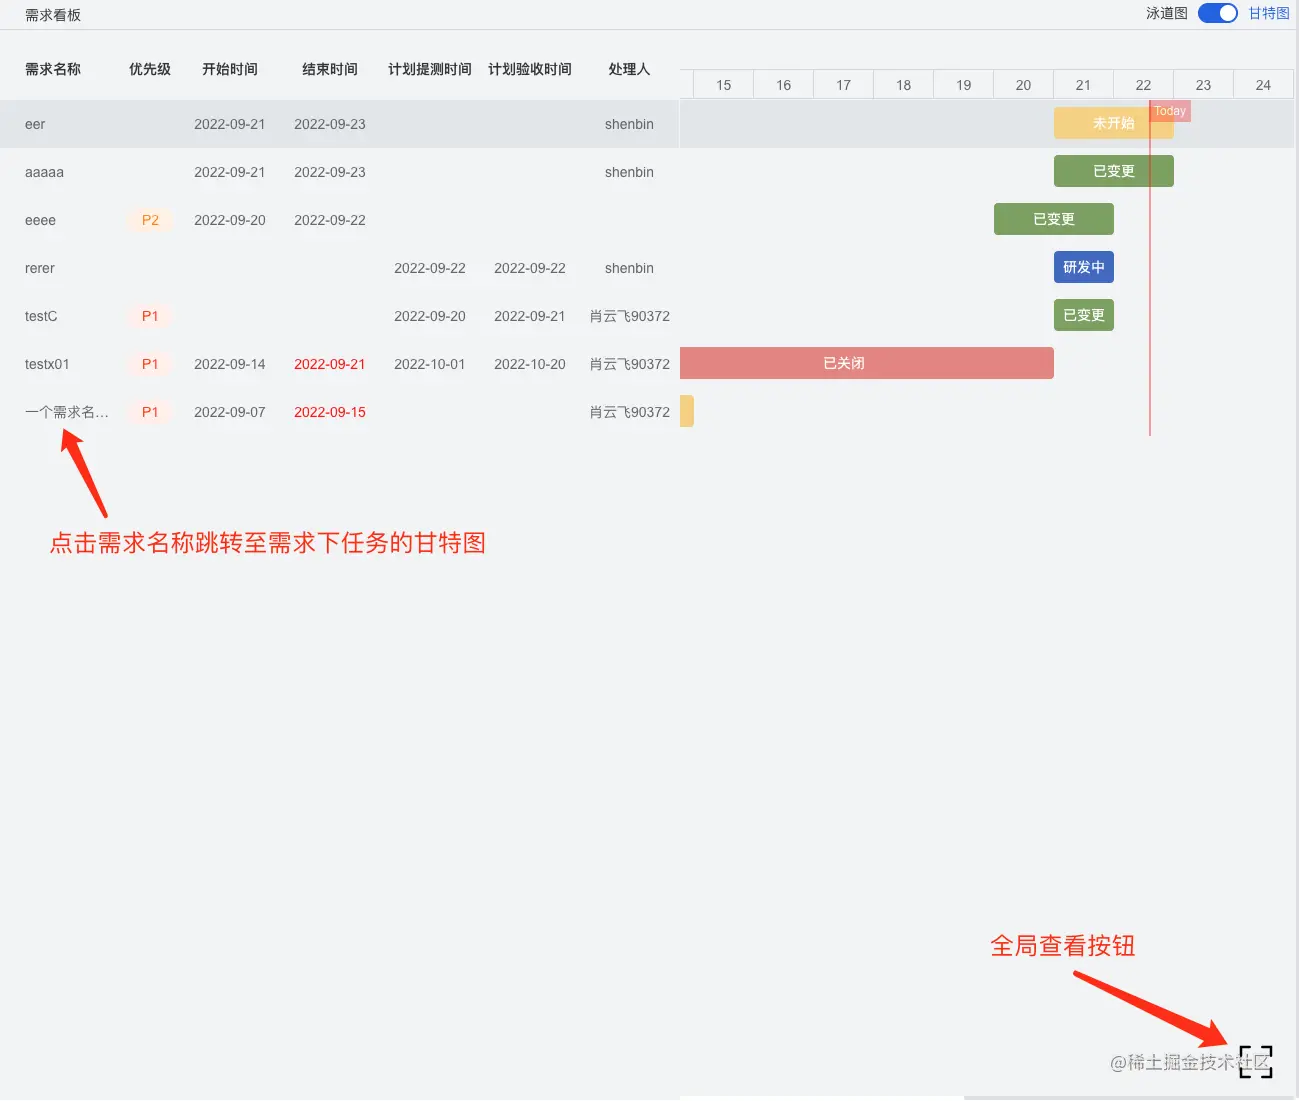Click the 需求名称 column header
1299x1101 pixels.
[x=53, y=69]
